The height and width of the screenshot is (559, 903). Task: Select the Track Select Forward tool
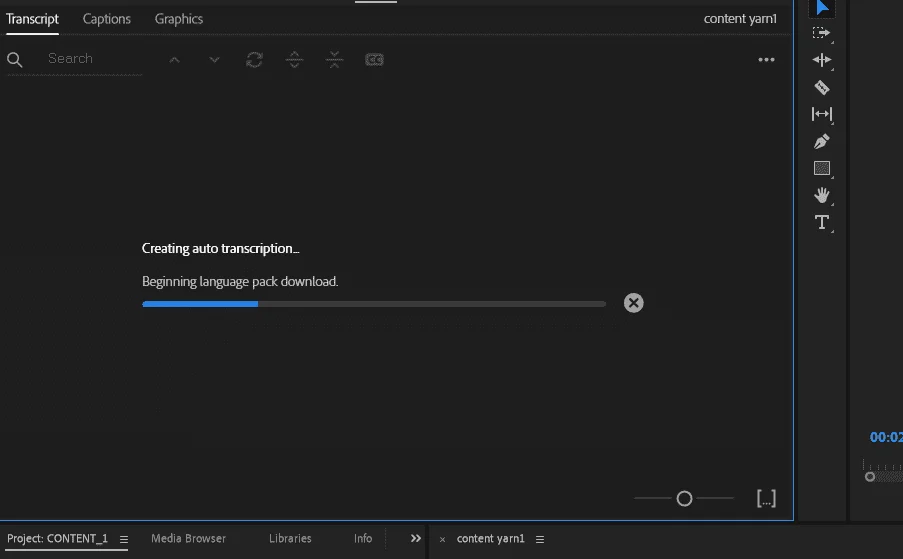822,33
